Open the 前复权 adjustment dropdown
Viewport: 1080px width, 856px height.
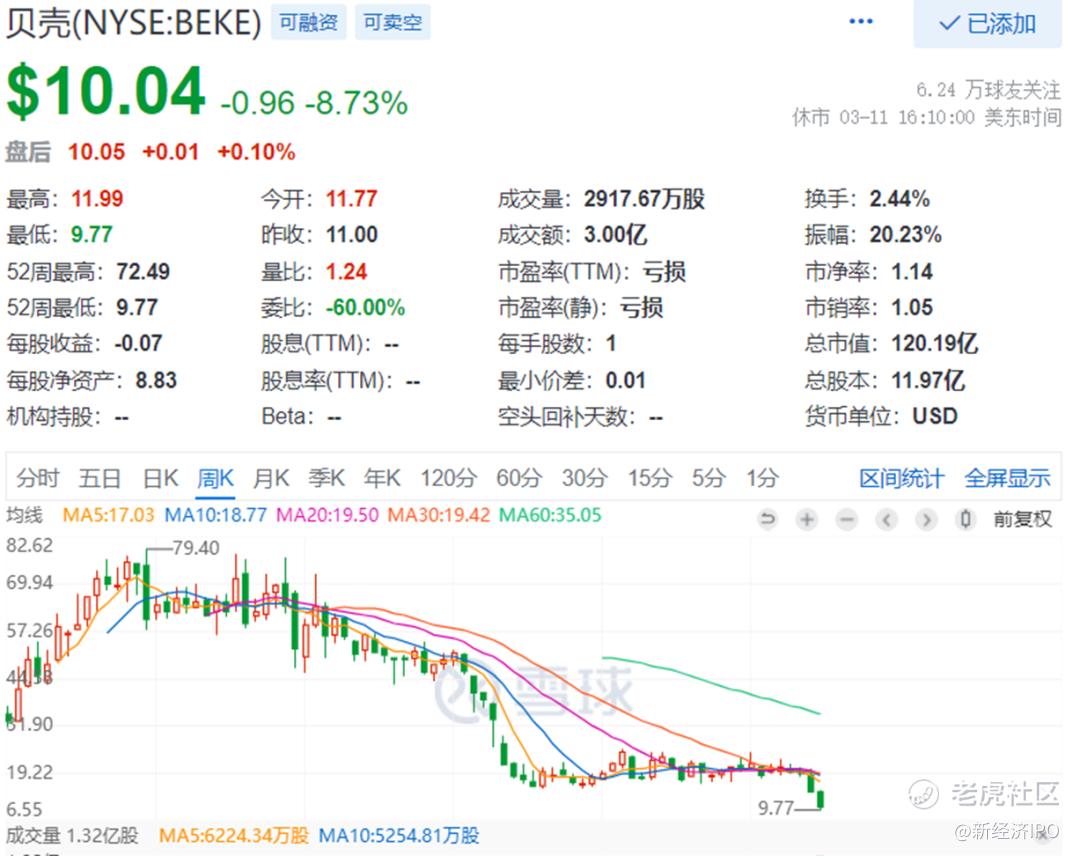coord(1023,519)
